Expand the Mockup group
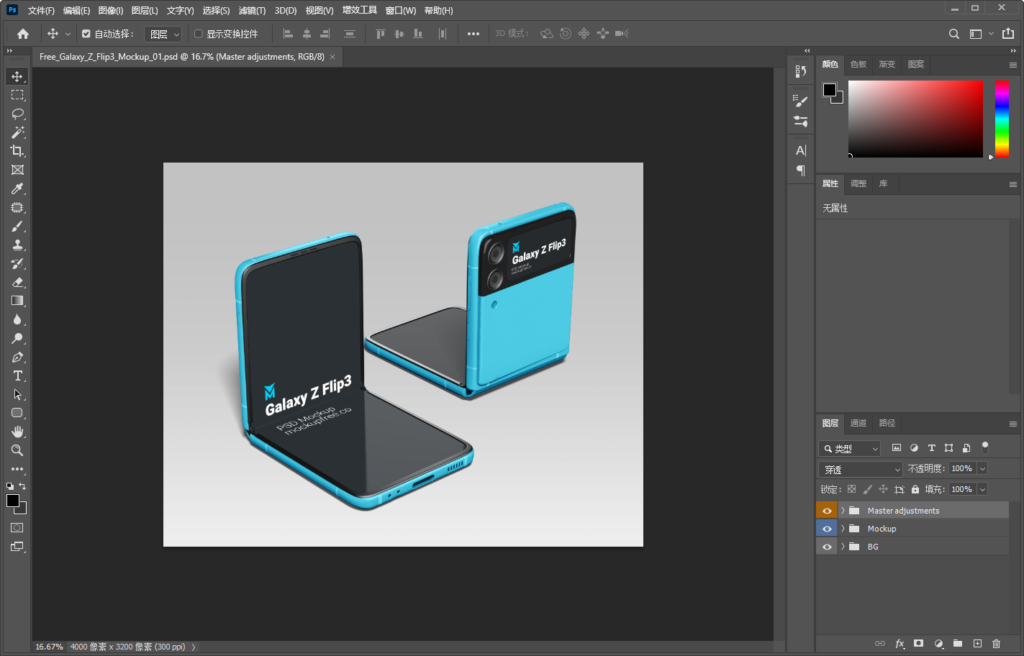Viewport: 1024px width, 656px height. pyautogui.click(x=842, y=529)
